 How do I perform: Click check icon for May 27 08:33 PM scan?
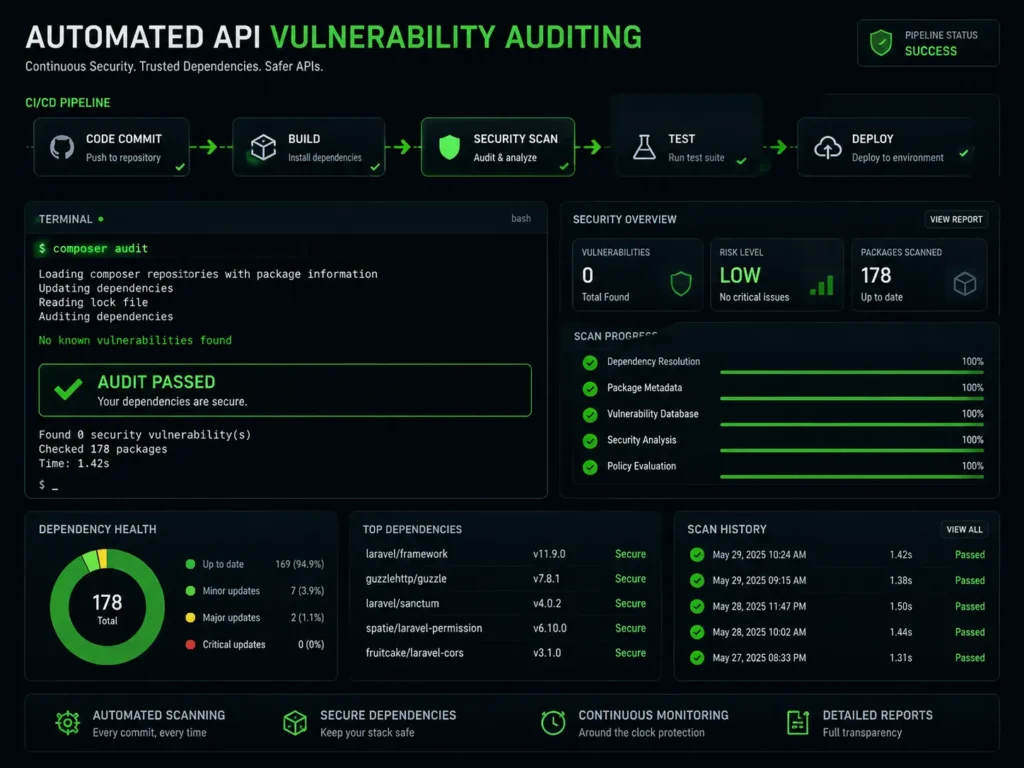(x=697, y=658)
